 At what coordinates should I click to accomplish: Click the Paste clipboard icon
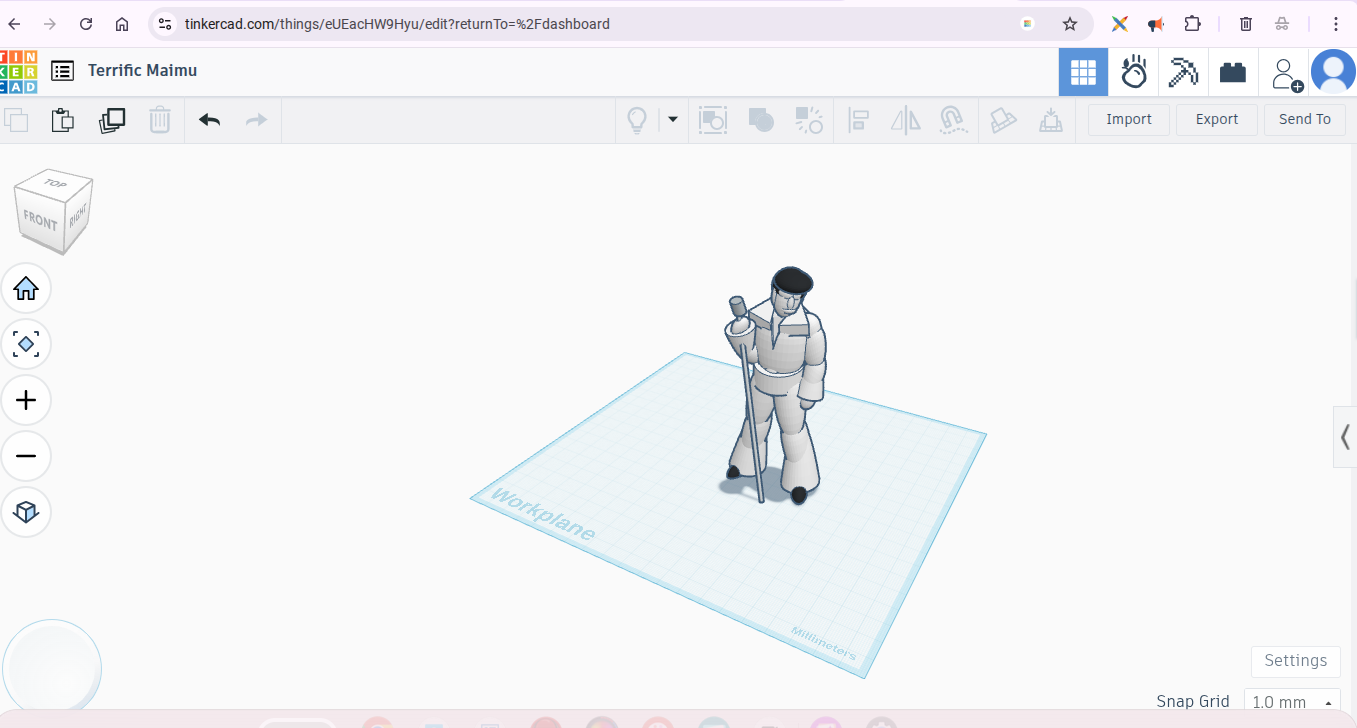point(63,120)
